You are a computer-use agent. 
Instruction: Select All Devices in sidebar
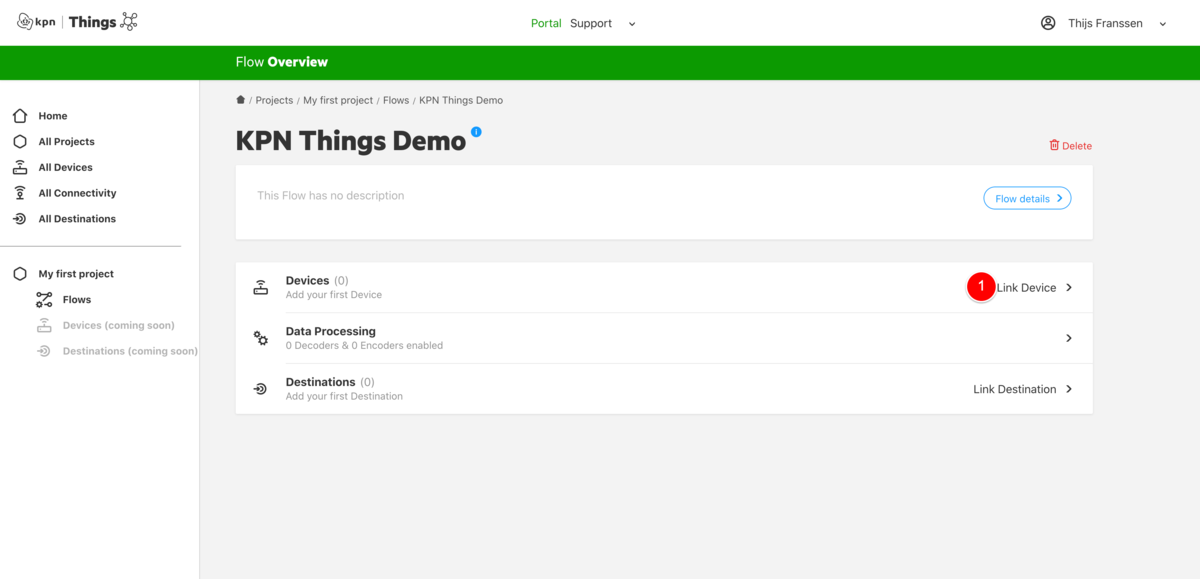66,168
